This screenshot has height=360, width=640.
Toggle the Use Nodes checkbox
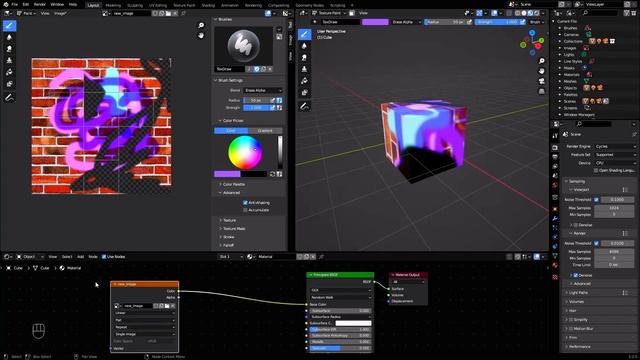pyautogui.click(x=104, y=257)
